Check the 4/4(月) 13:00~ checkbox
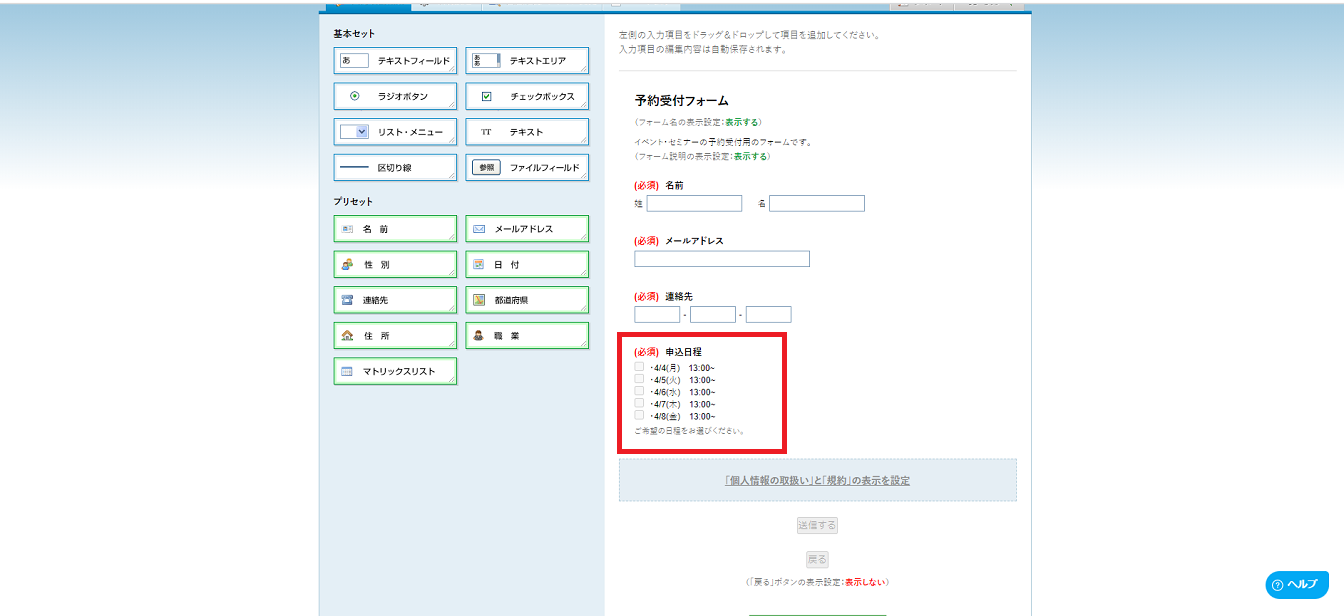Screen dimensions: 1344x616 tap(639, 367)
